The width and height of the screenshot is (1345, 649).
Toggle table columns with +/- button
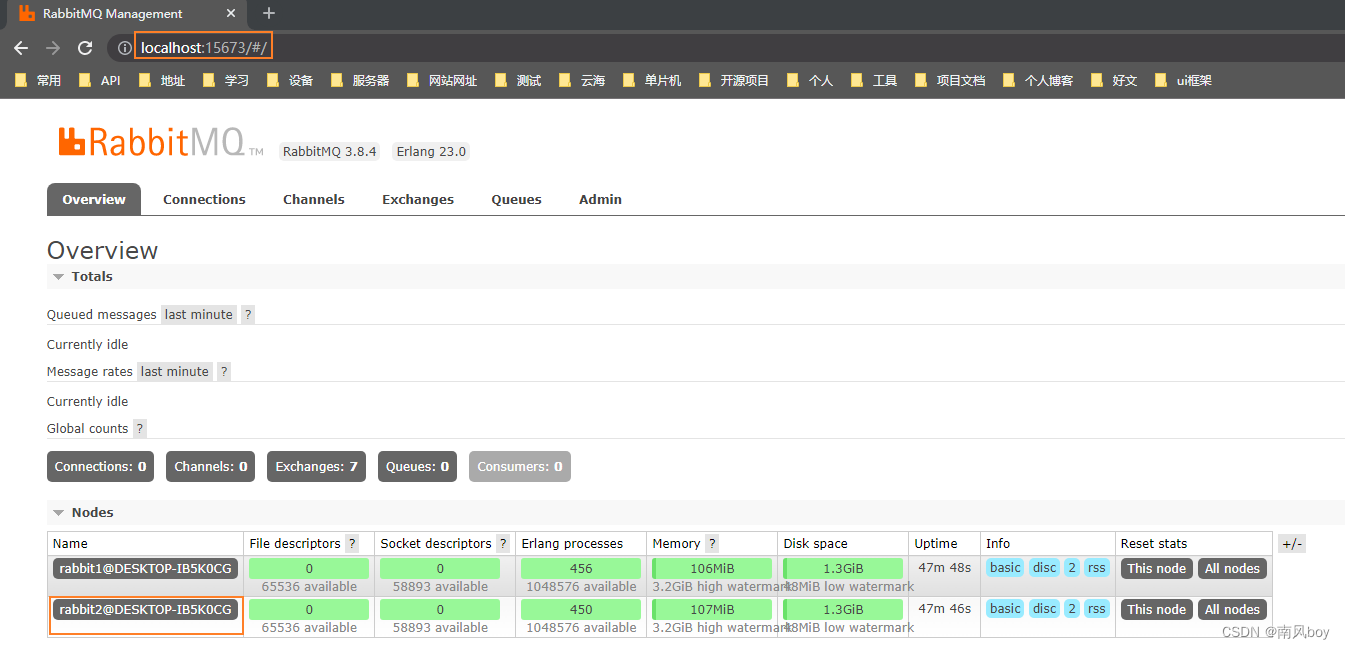point(1292,544)
